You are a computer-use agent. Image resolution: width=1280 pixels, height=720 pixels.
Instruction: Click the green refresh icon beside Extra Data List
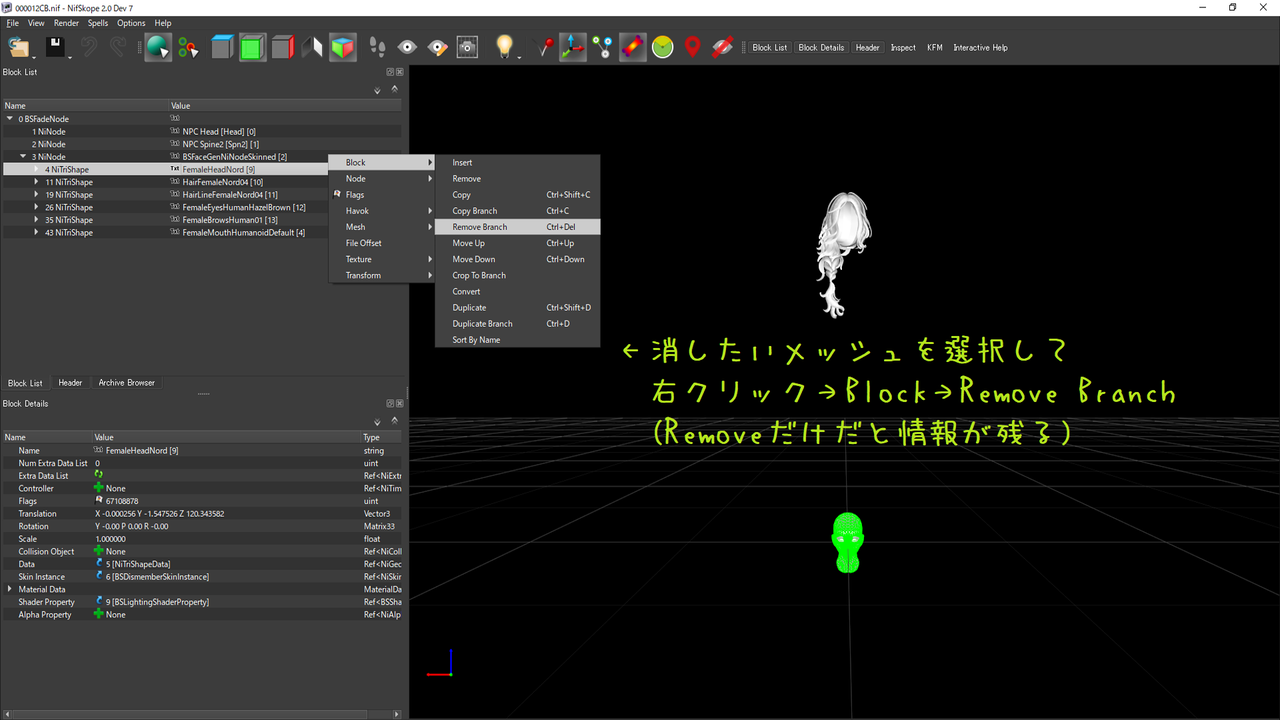[99, 476]
